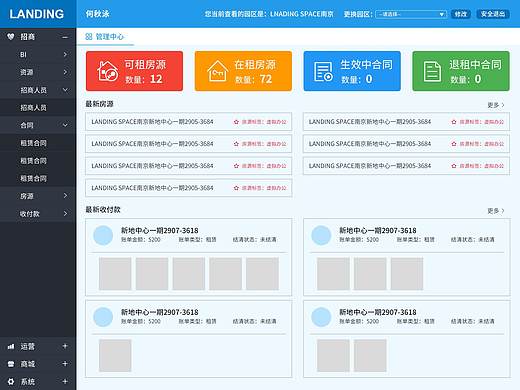Click the only thumbnail in bottom-left payment card
Screen dimensions: 520x390
[115, 355]
